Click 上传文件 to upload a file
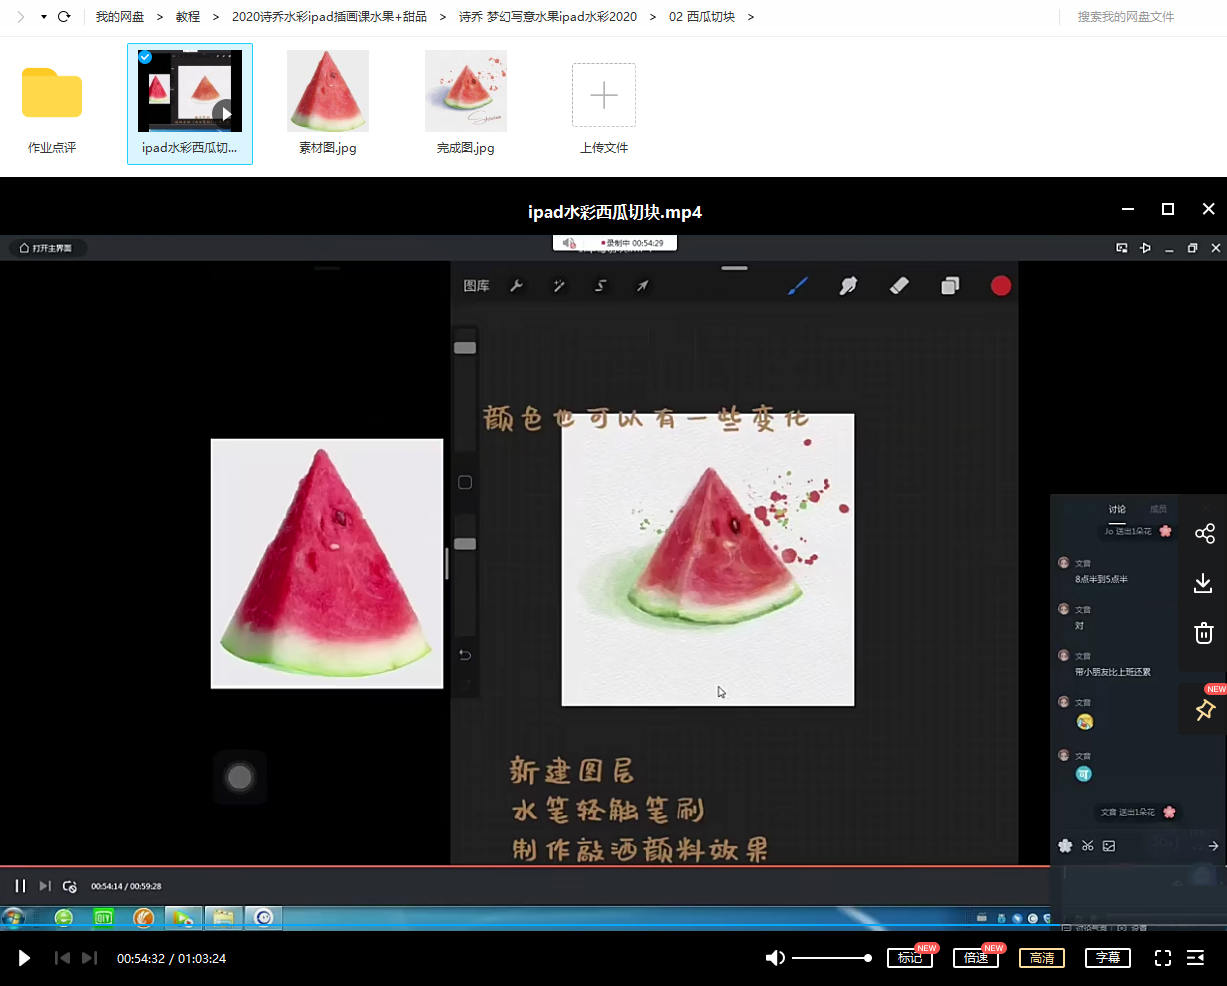The width and height of the screenshot is (1227, 986). click(604, 106)
